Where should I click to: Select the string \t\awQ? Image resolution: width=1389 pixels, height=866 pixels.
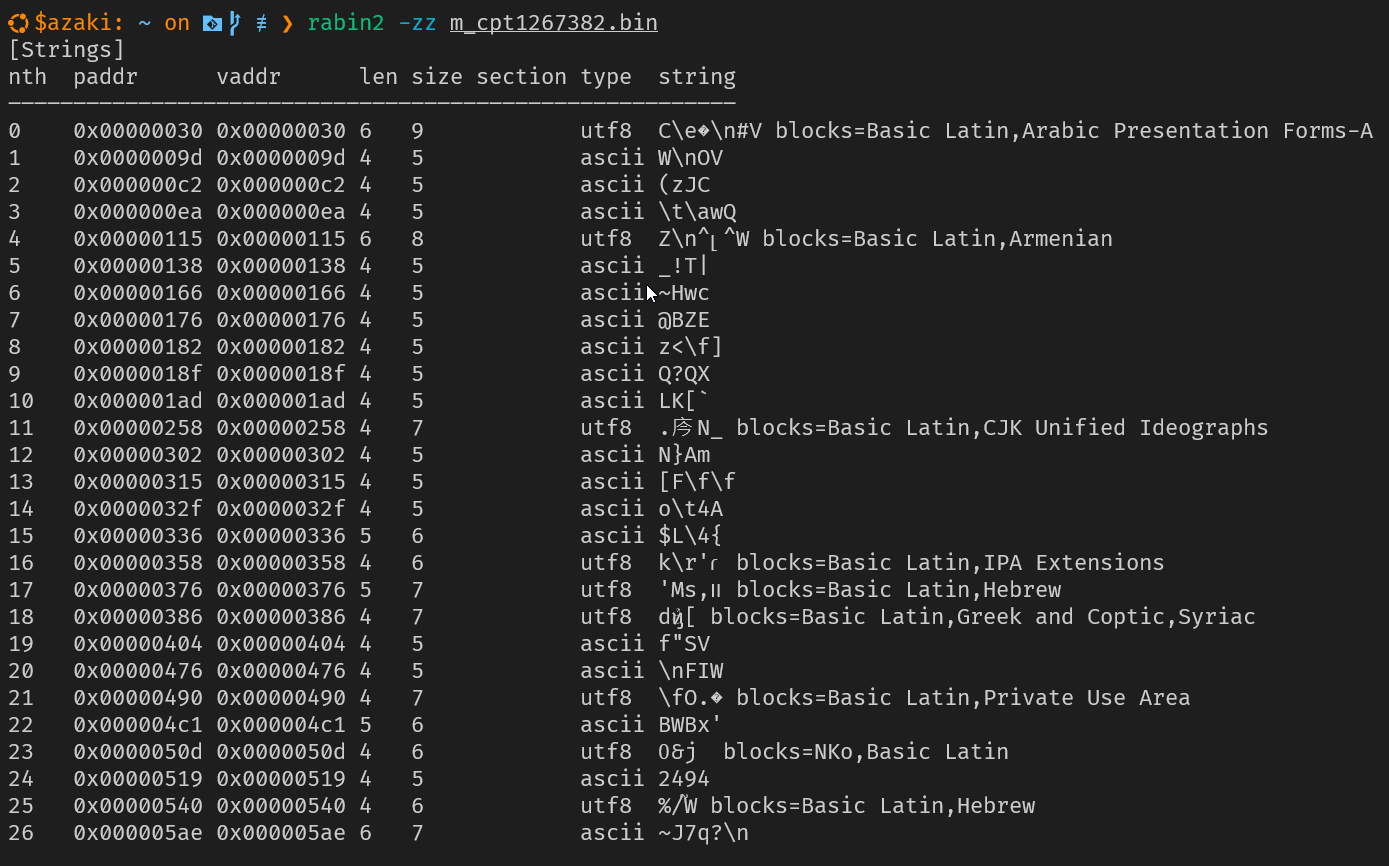(x=697, y=212)
